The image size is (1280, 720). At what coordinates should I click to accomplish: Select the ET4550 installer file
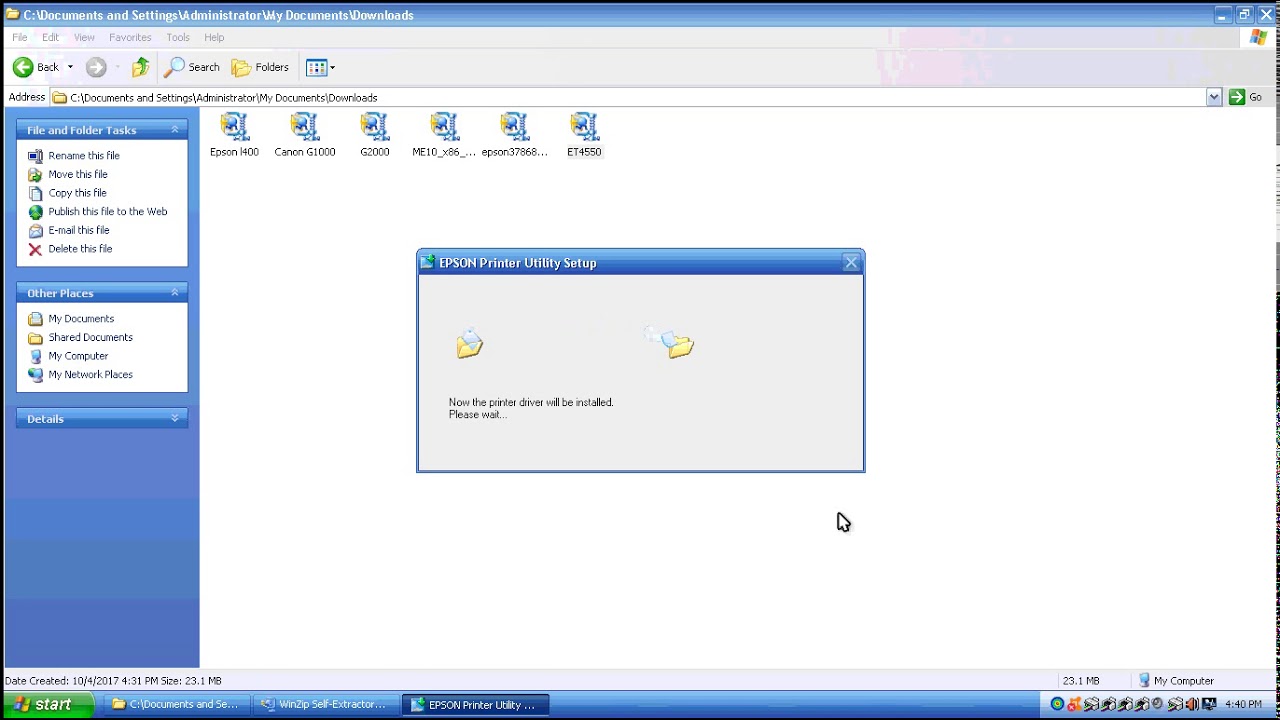(584, 135)
